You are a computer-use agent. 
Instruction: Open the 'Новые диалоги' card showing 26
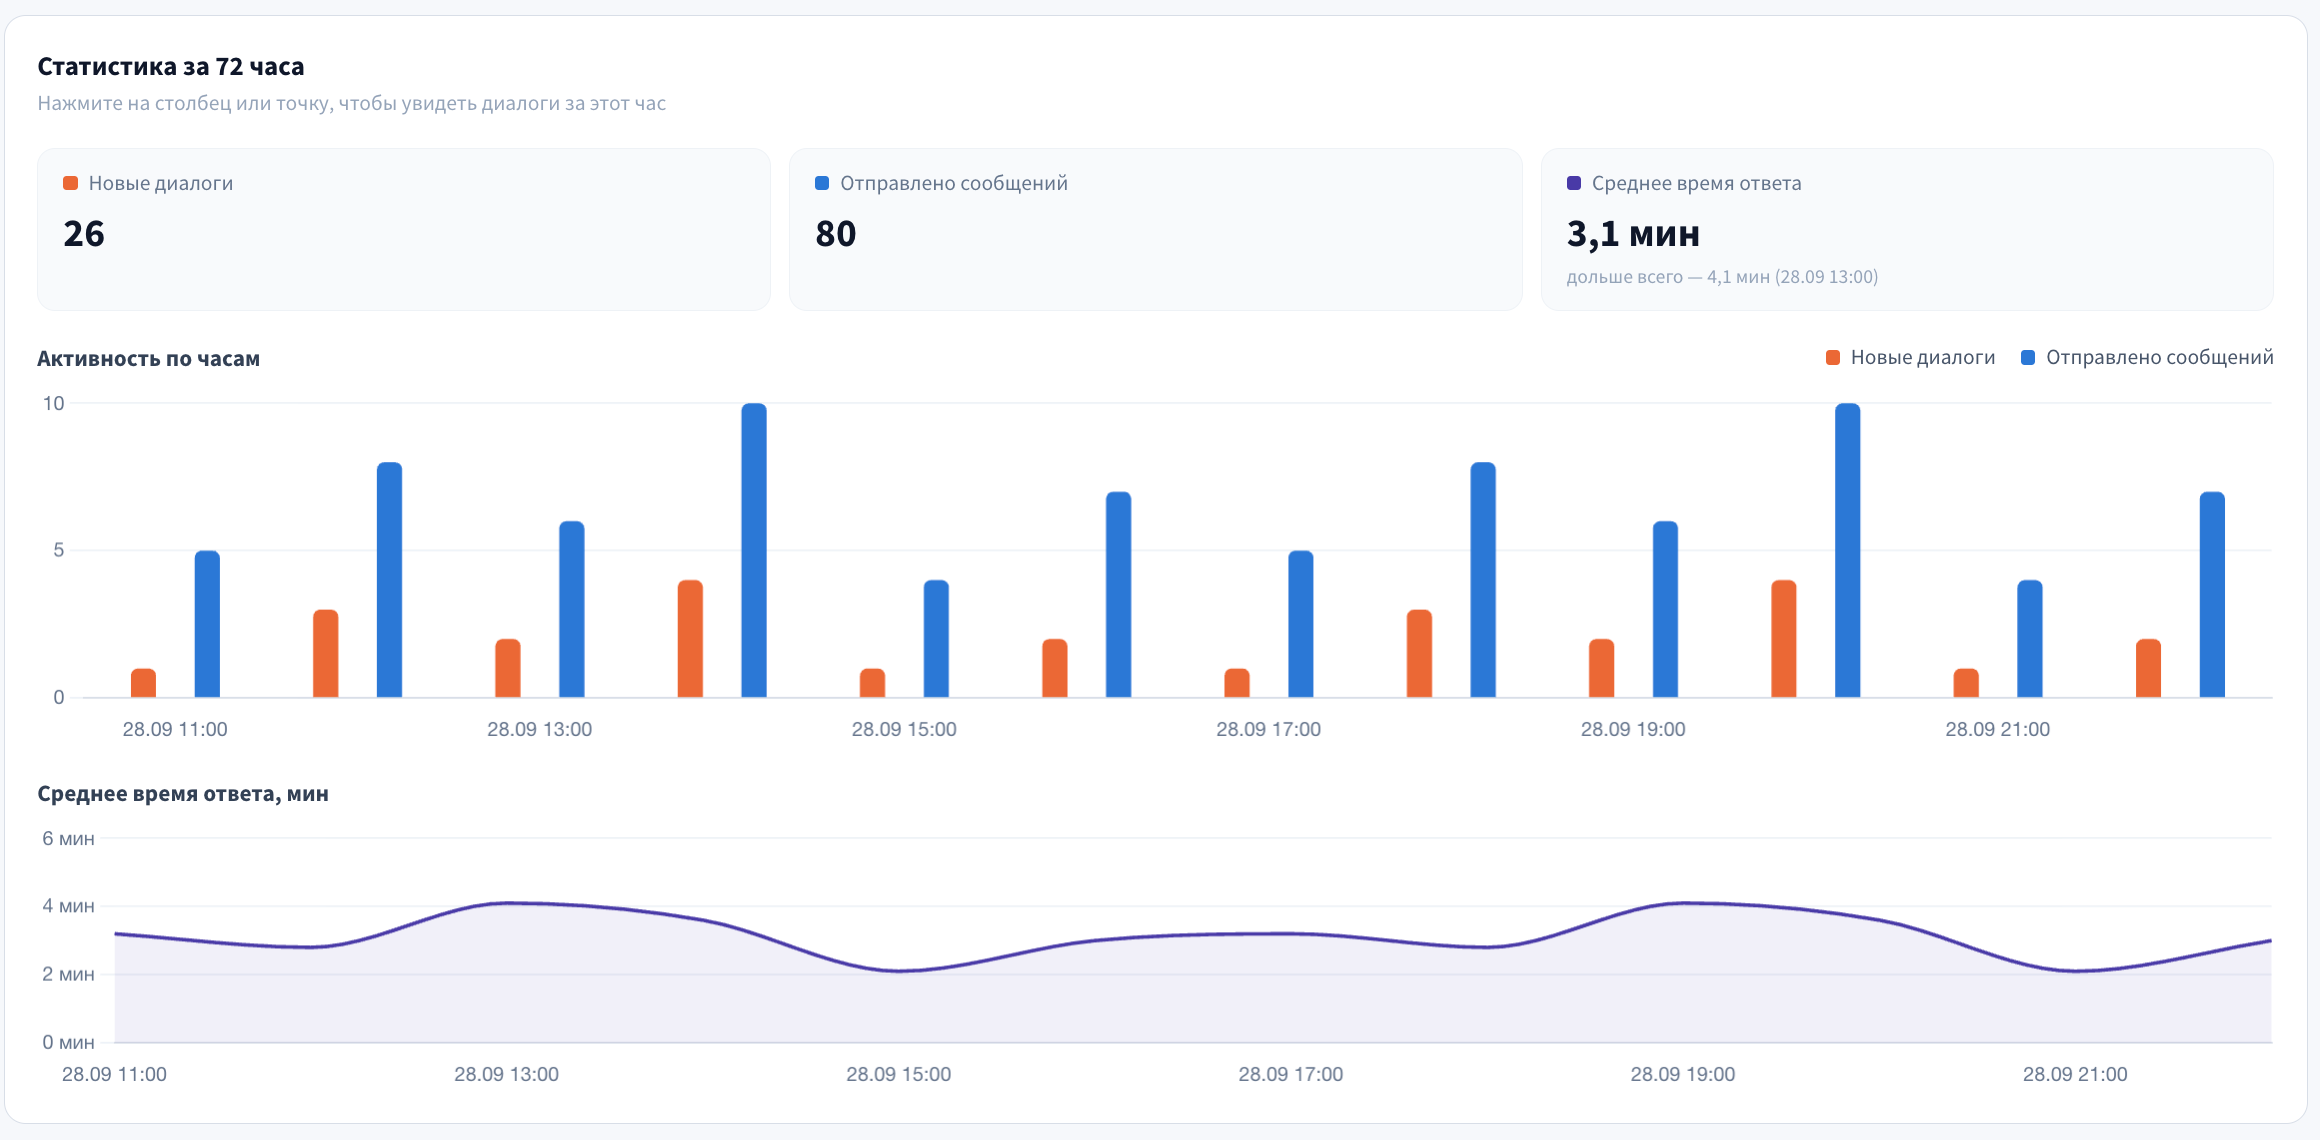point(404,229)
